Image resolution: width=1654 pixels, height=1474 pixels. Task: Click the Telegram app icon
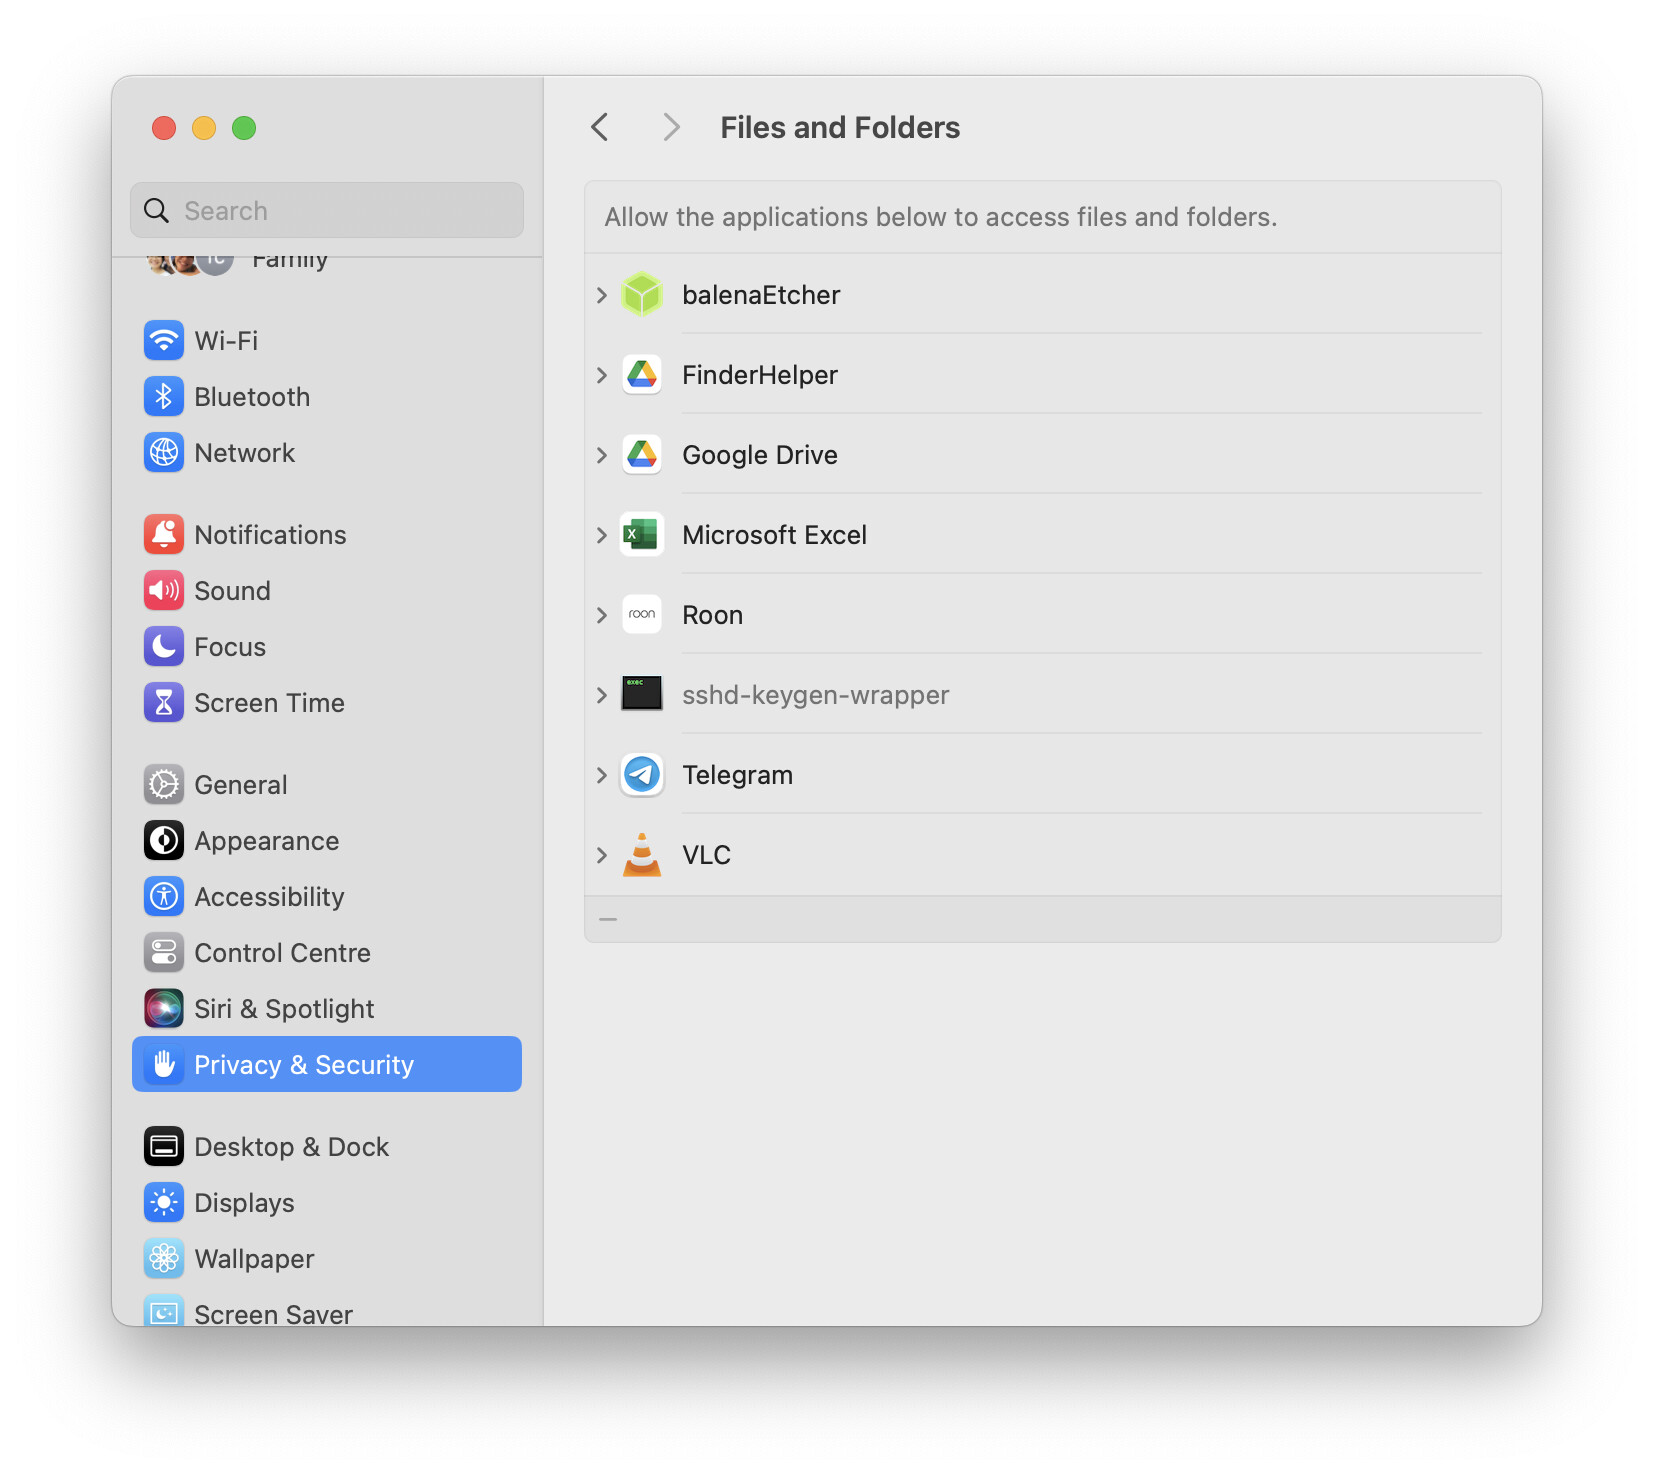click(x=641, y=774)
